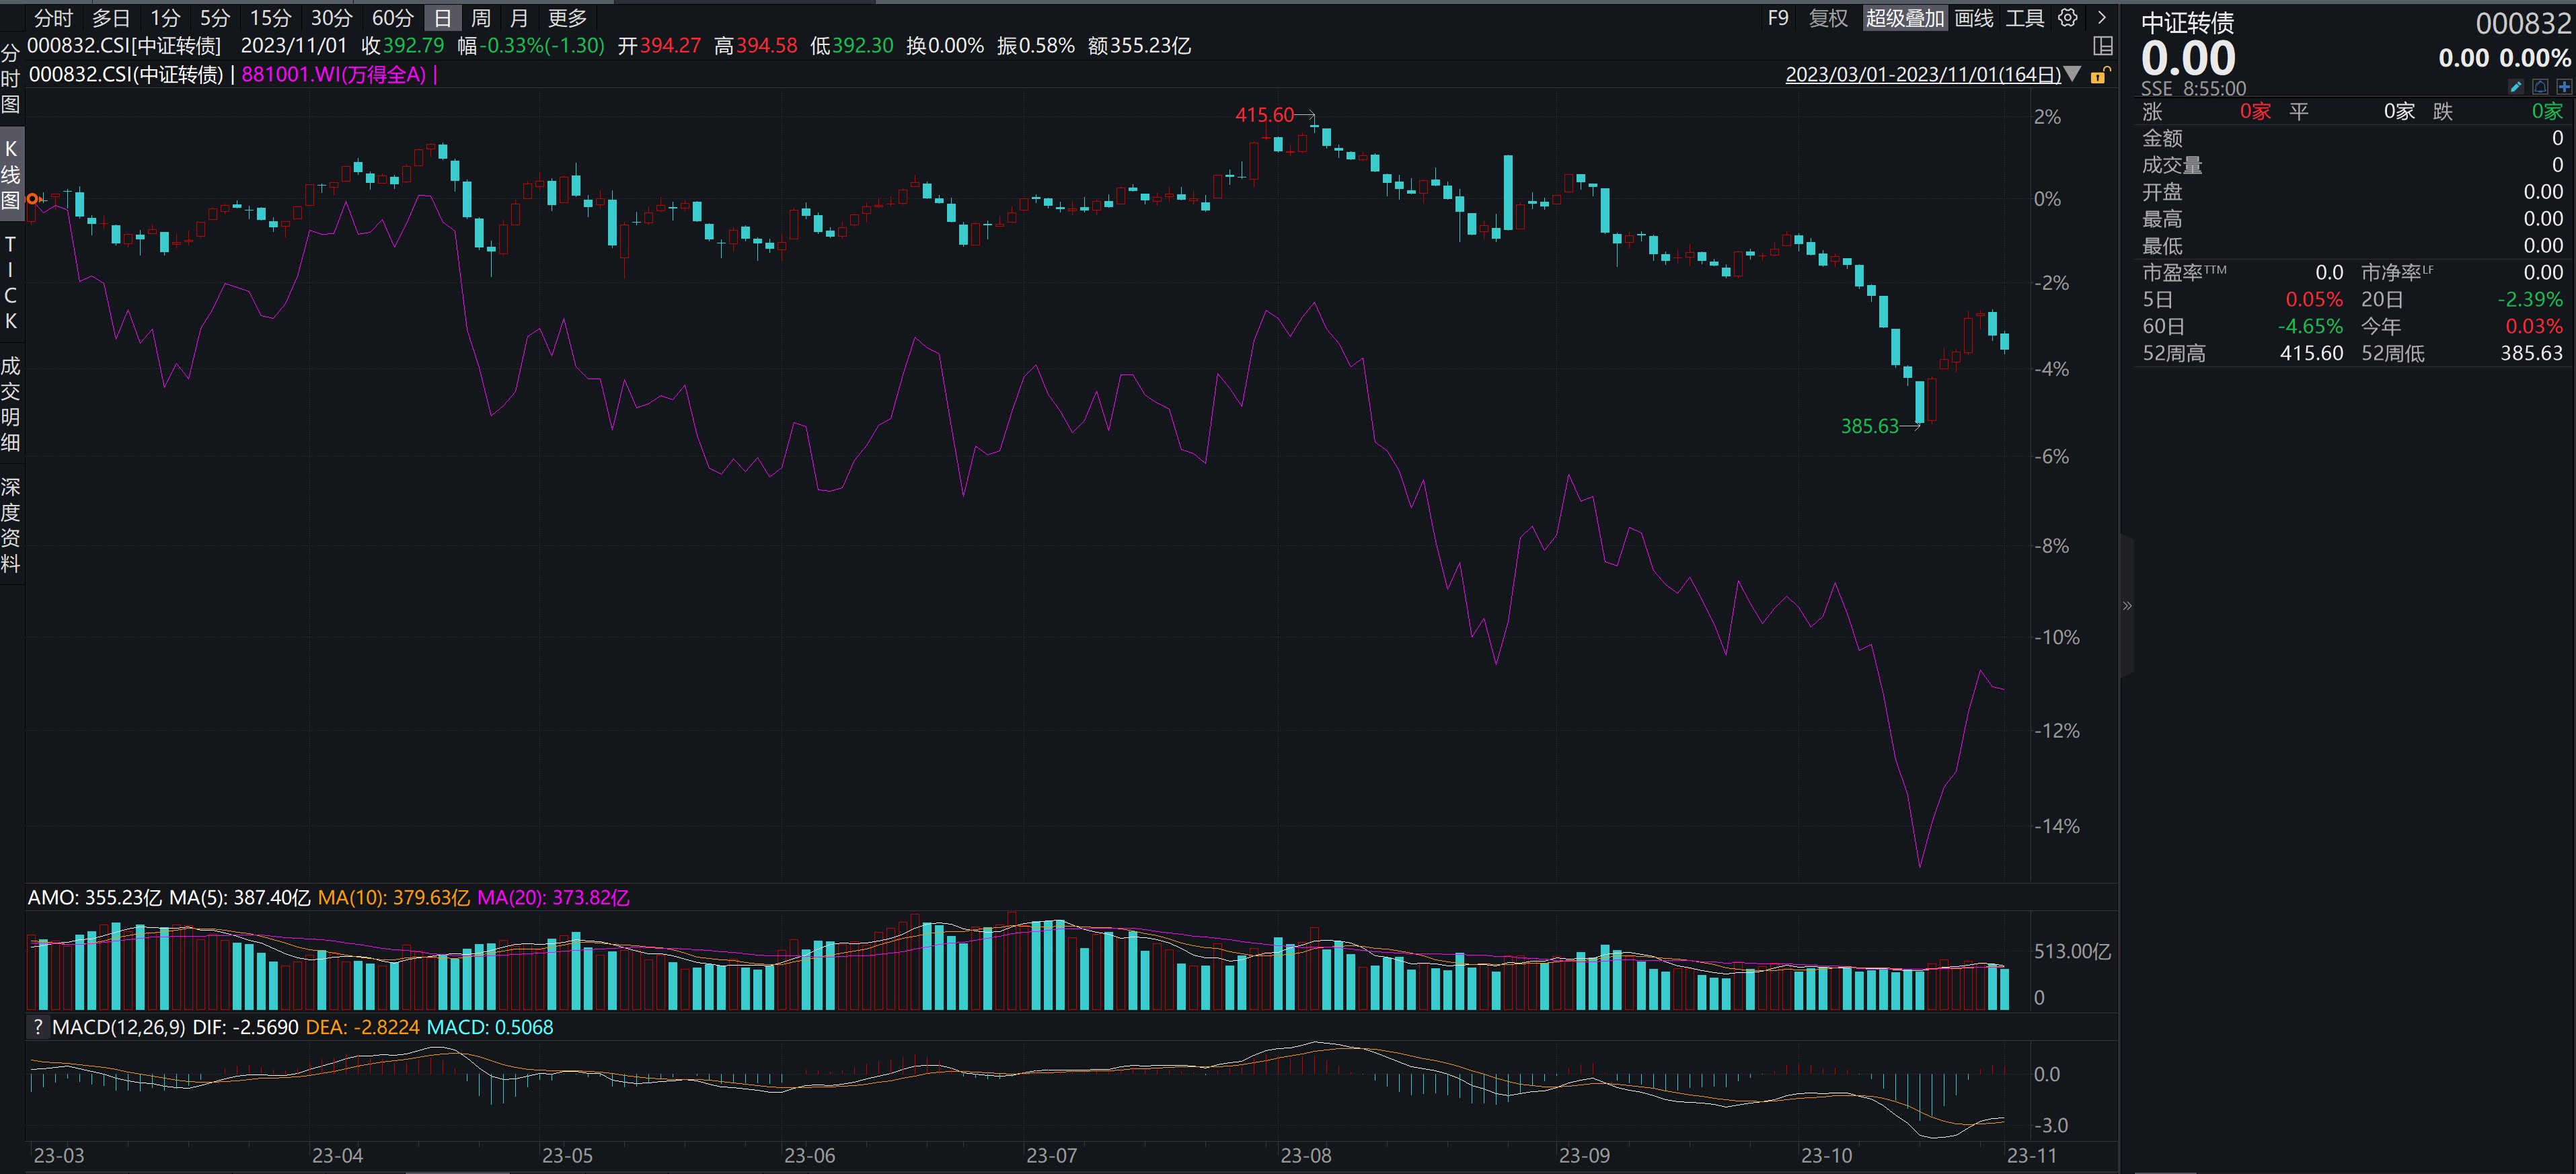Click the 2023/03/01-2023/11/01 date range link
The width and height of the screenshot is (2576, 1174).
pos(1922,75)
